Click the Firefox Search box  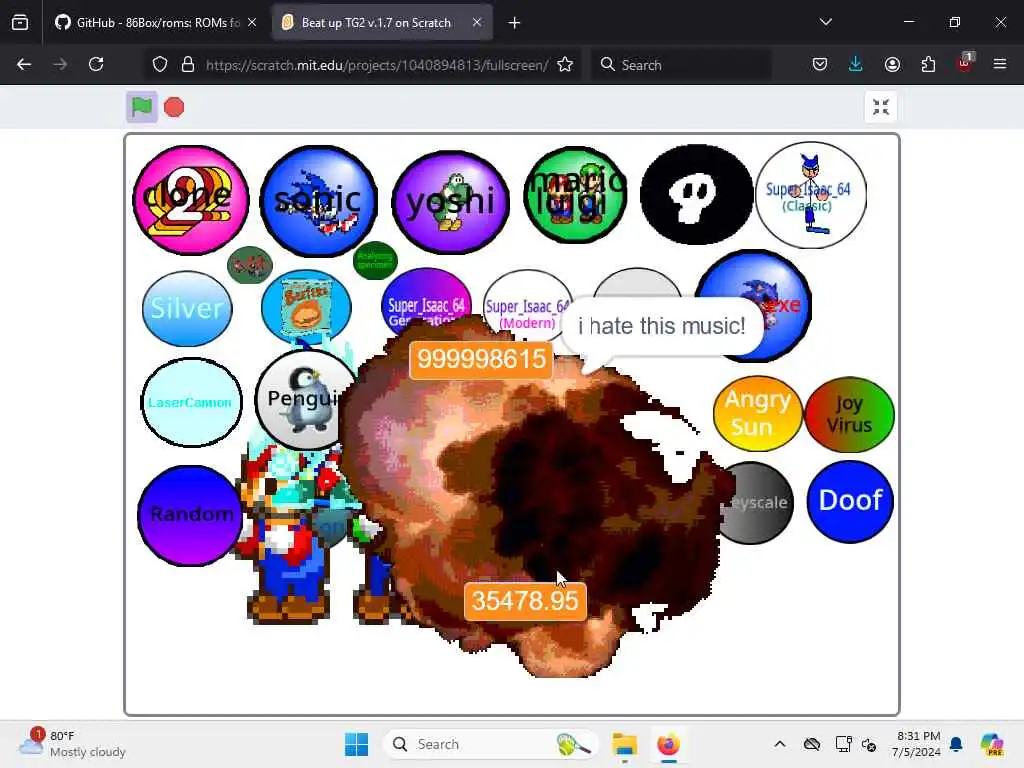pos(680,65)
